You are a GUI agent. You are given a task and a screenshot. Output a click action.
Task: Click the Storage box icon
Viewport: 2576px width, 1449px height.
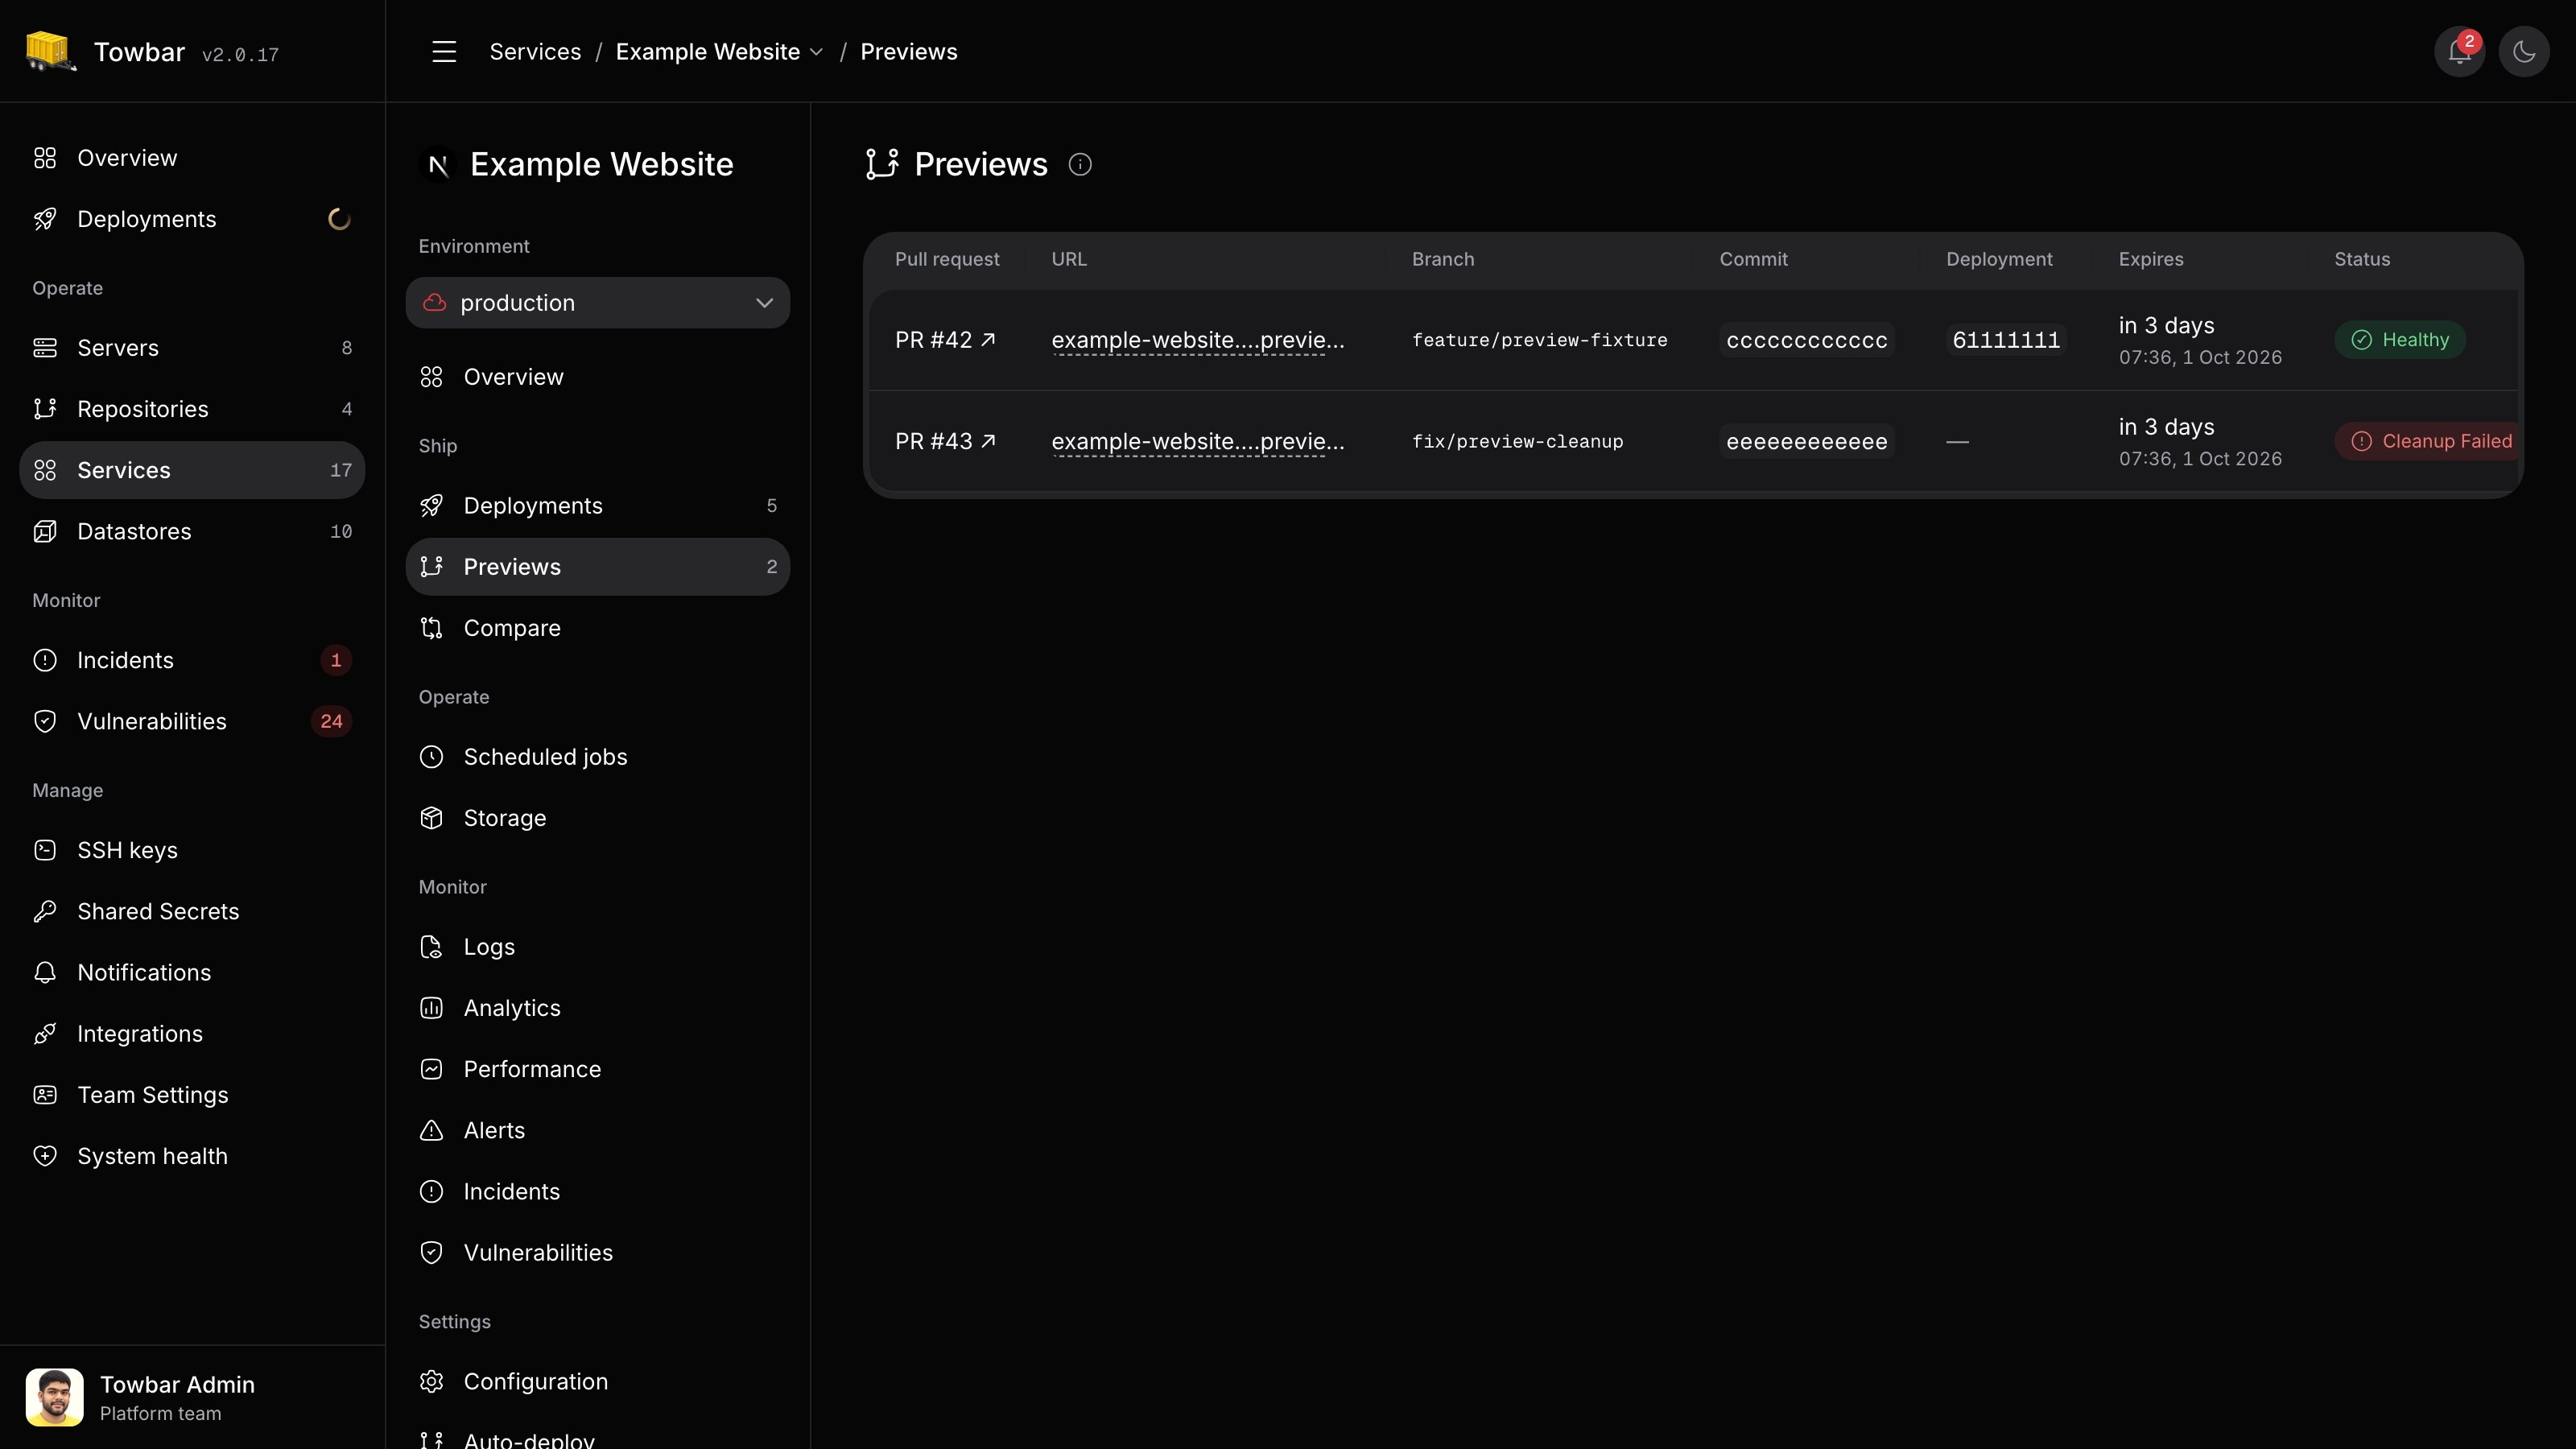431,818
